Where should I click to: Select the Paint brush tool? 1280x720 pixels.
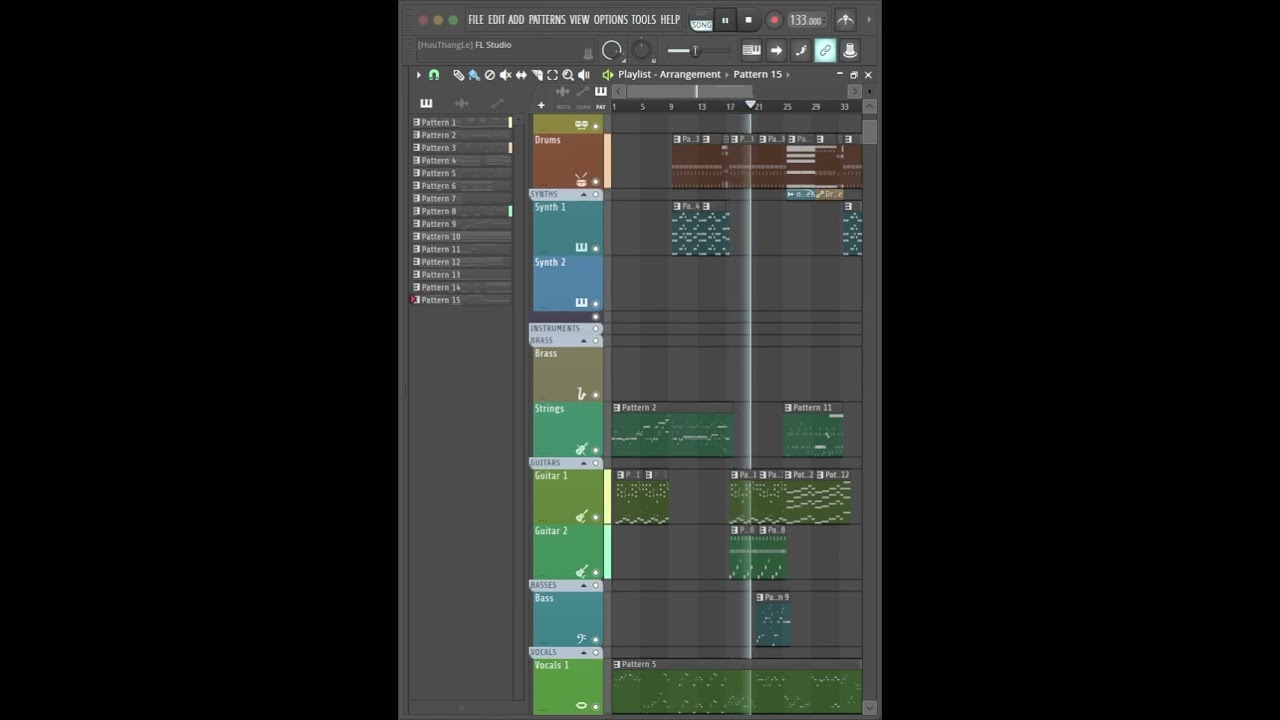coord(474,75)
